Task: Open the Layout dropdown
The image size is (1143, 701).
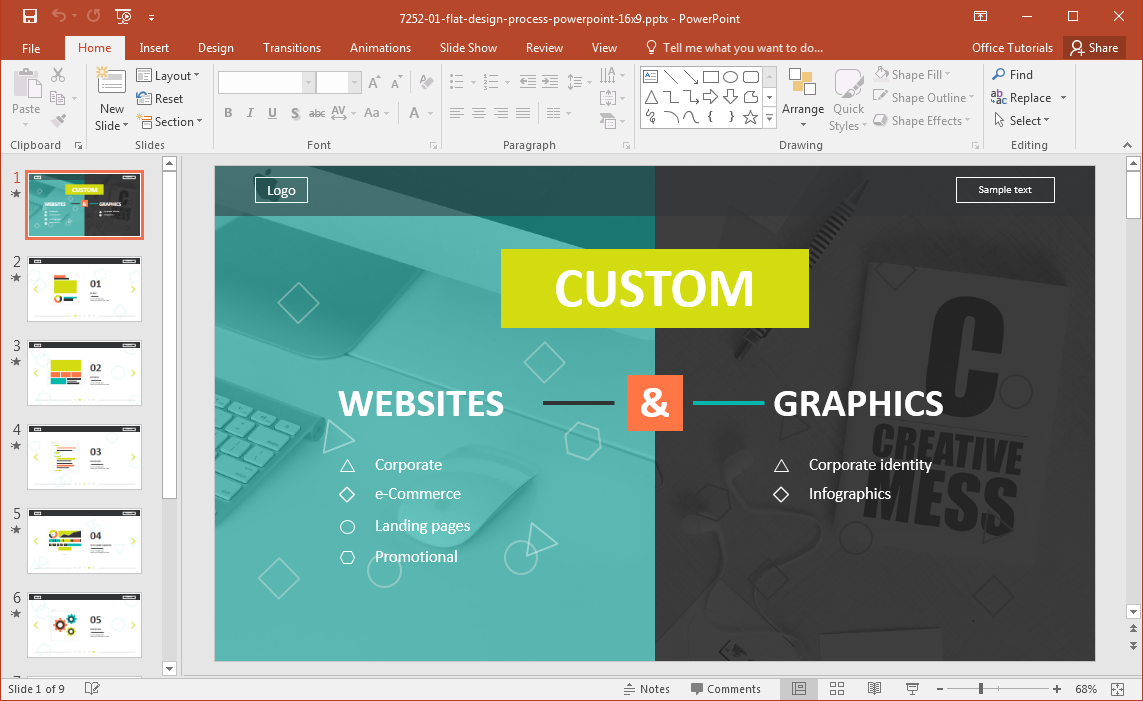Action: (x=168, y=76)
